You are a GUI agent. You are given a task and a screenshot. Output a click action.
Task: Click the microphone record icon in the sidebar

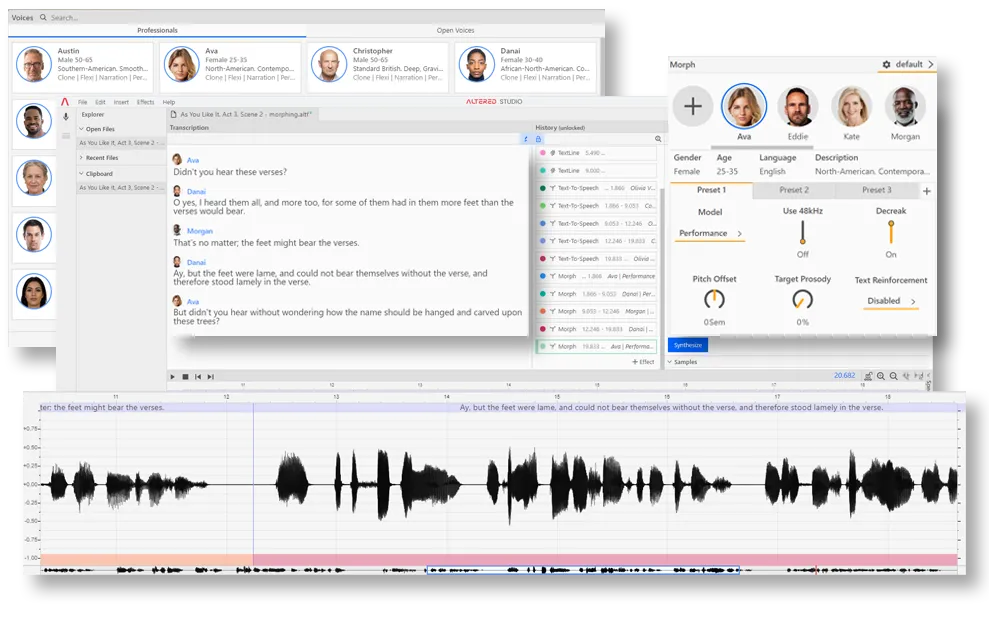(66, 117)
